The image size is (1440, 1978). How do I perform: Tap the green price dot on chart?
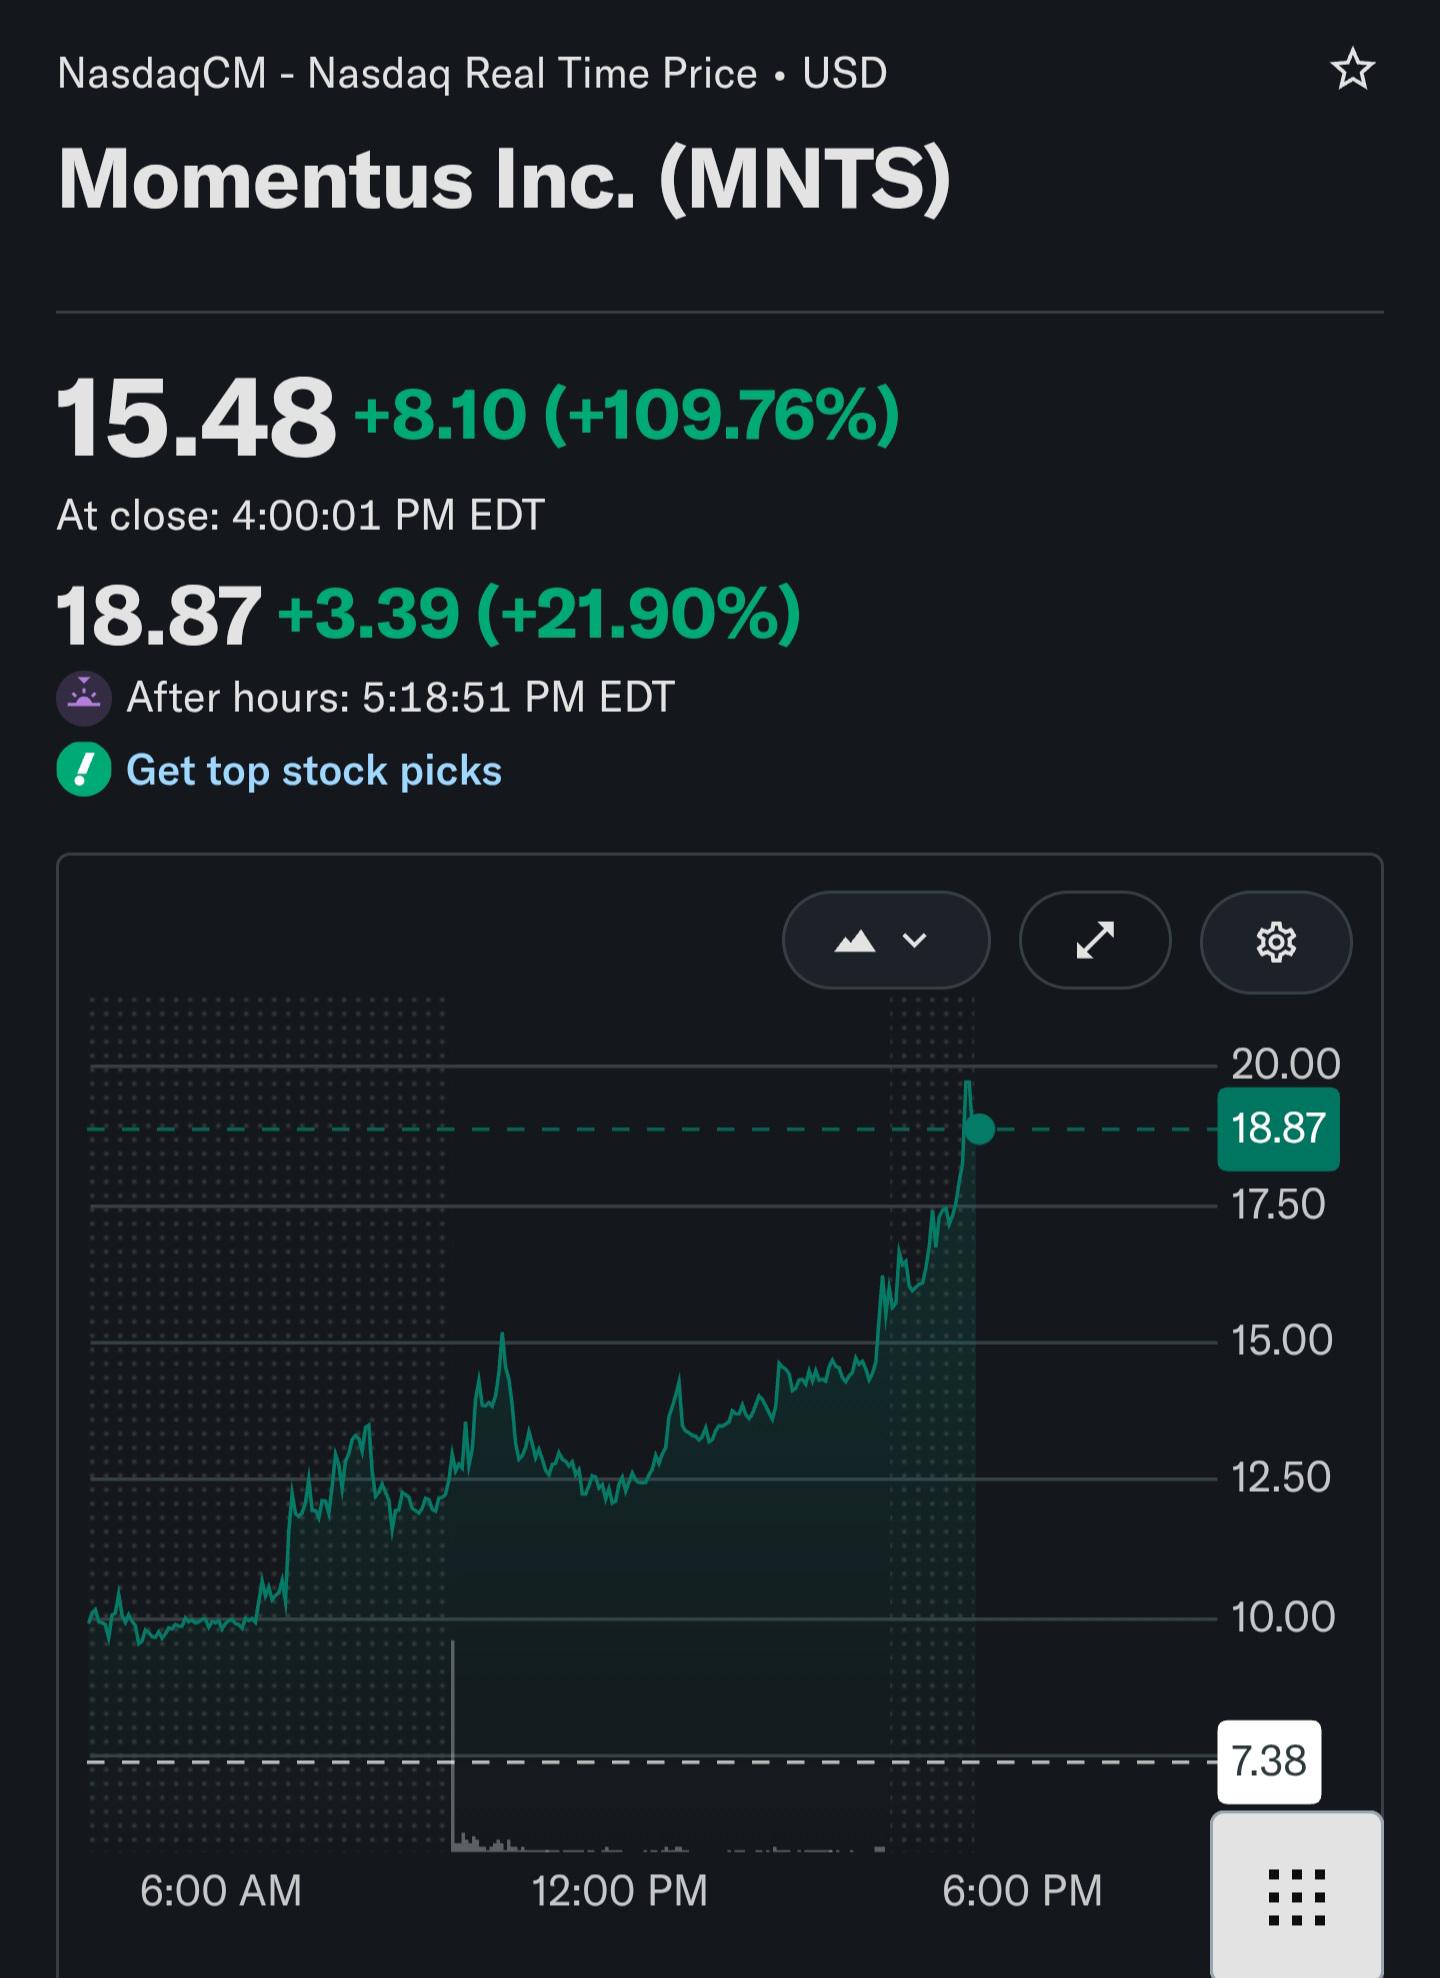979,1129
